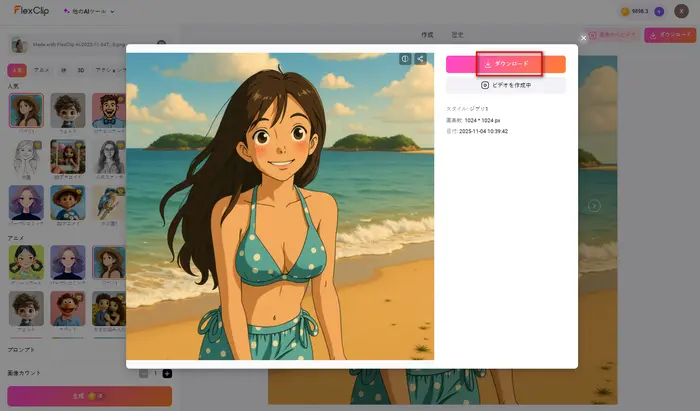700x411 pixels.
Task: Choose the orange puppet style thumbnail
Action: tap(68, 309)
